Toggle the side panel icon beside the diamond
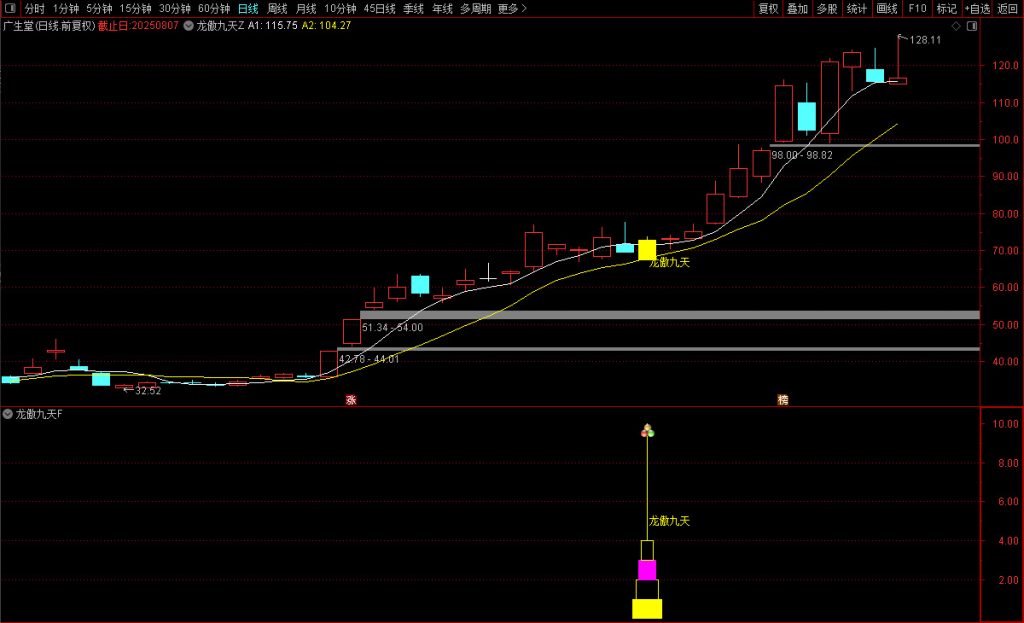Screen dimensions: 1024x623 [973, 25]
